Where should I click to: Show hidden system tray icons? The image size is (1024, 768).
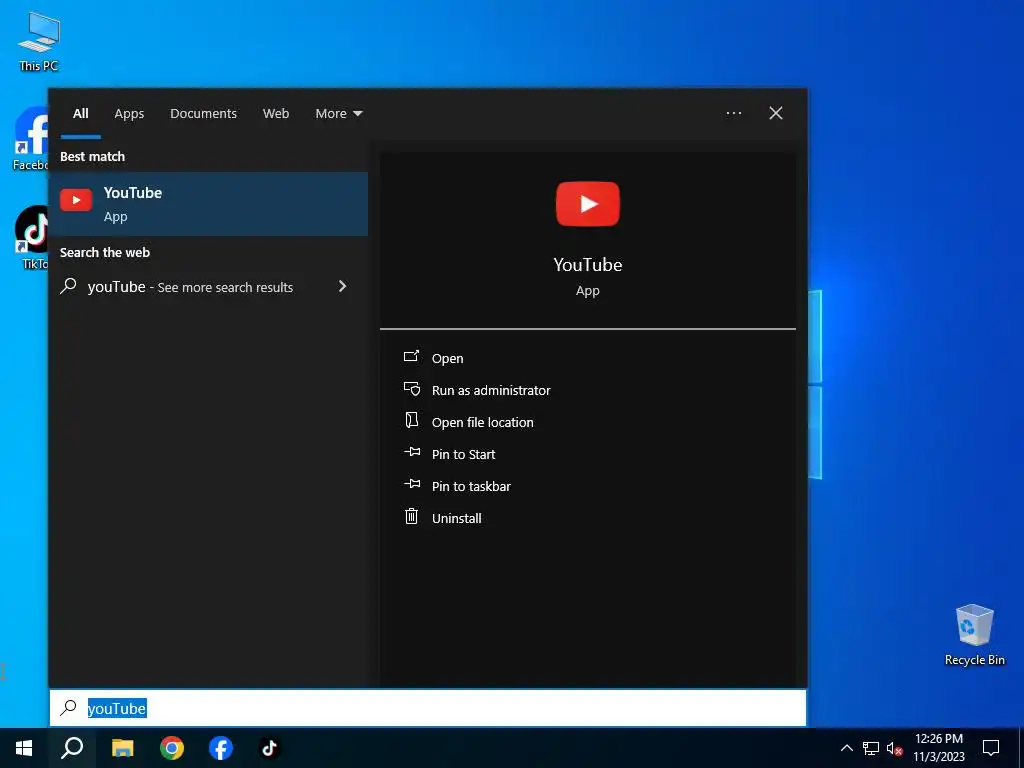pos(846,748)
